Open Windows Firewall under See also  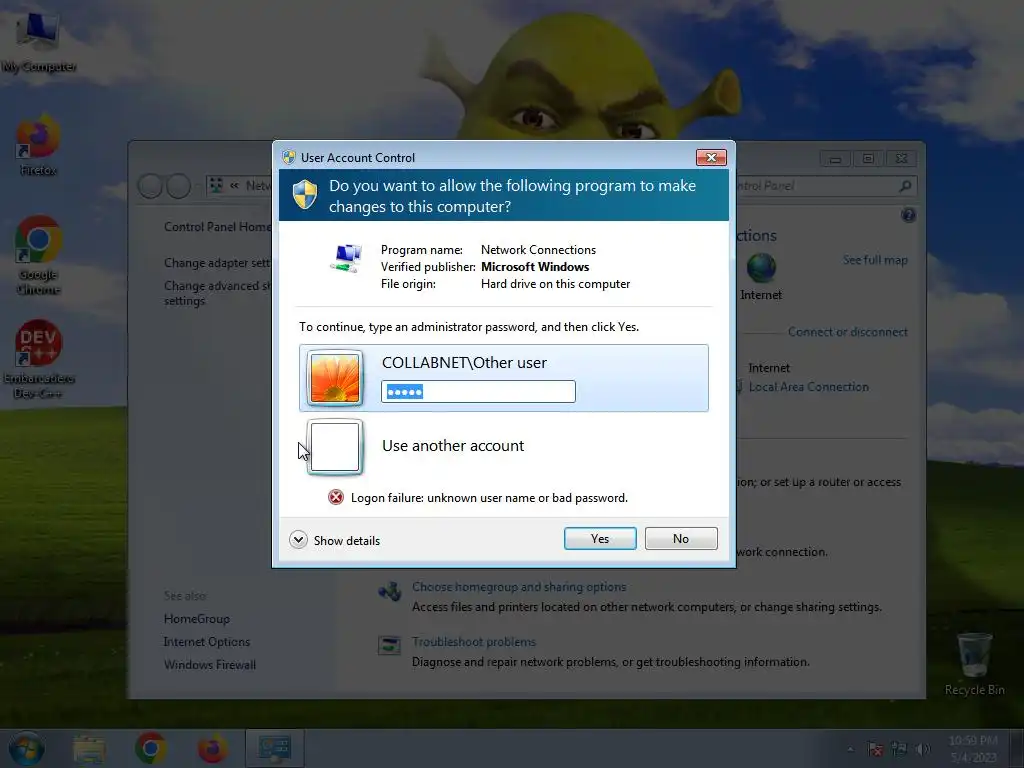(x=210, y=665)
